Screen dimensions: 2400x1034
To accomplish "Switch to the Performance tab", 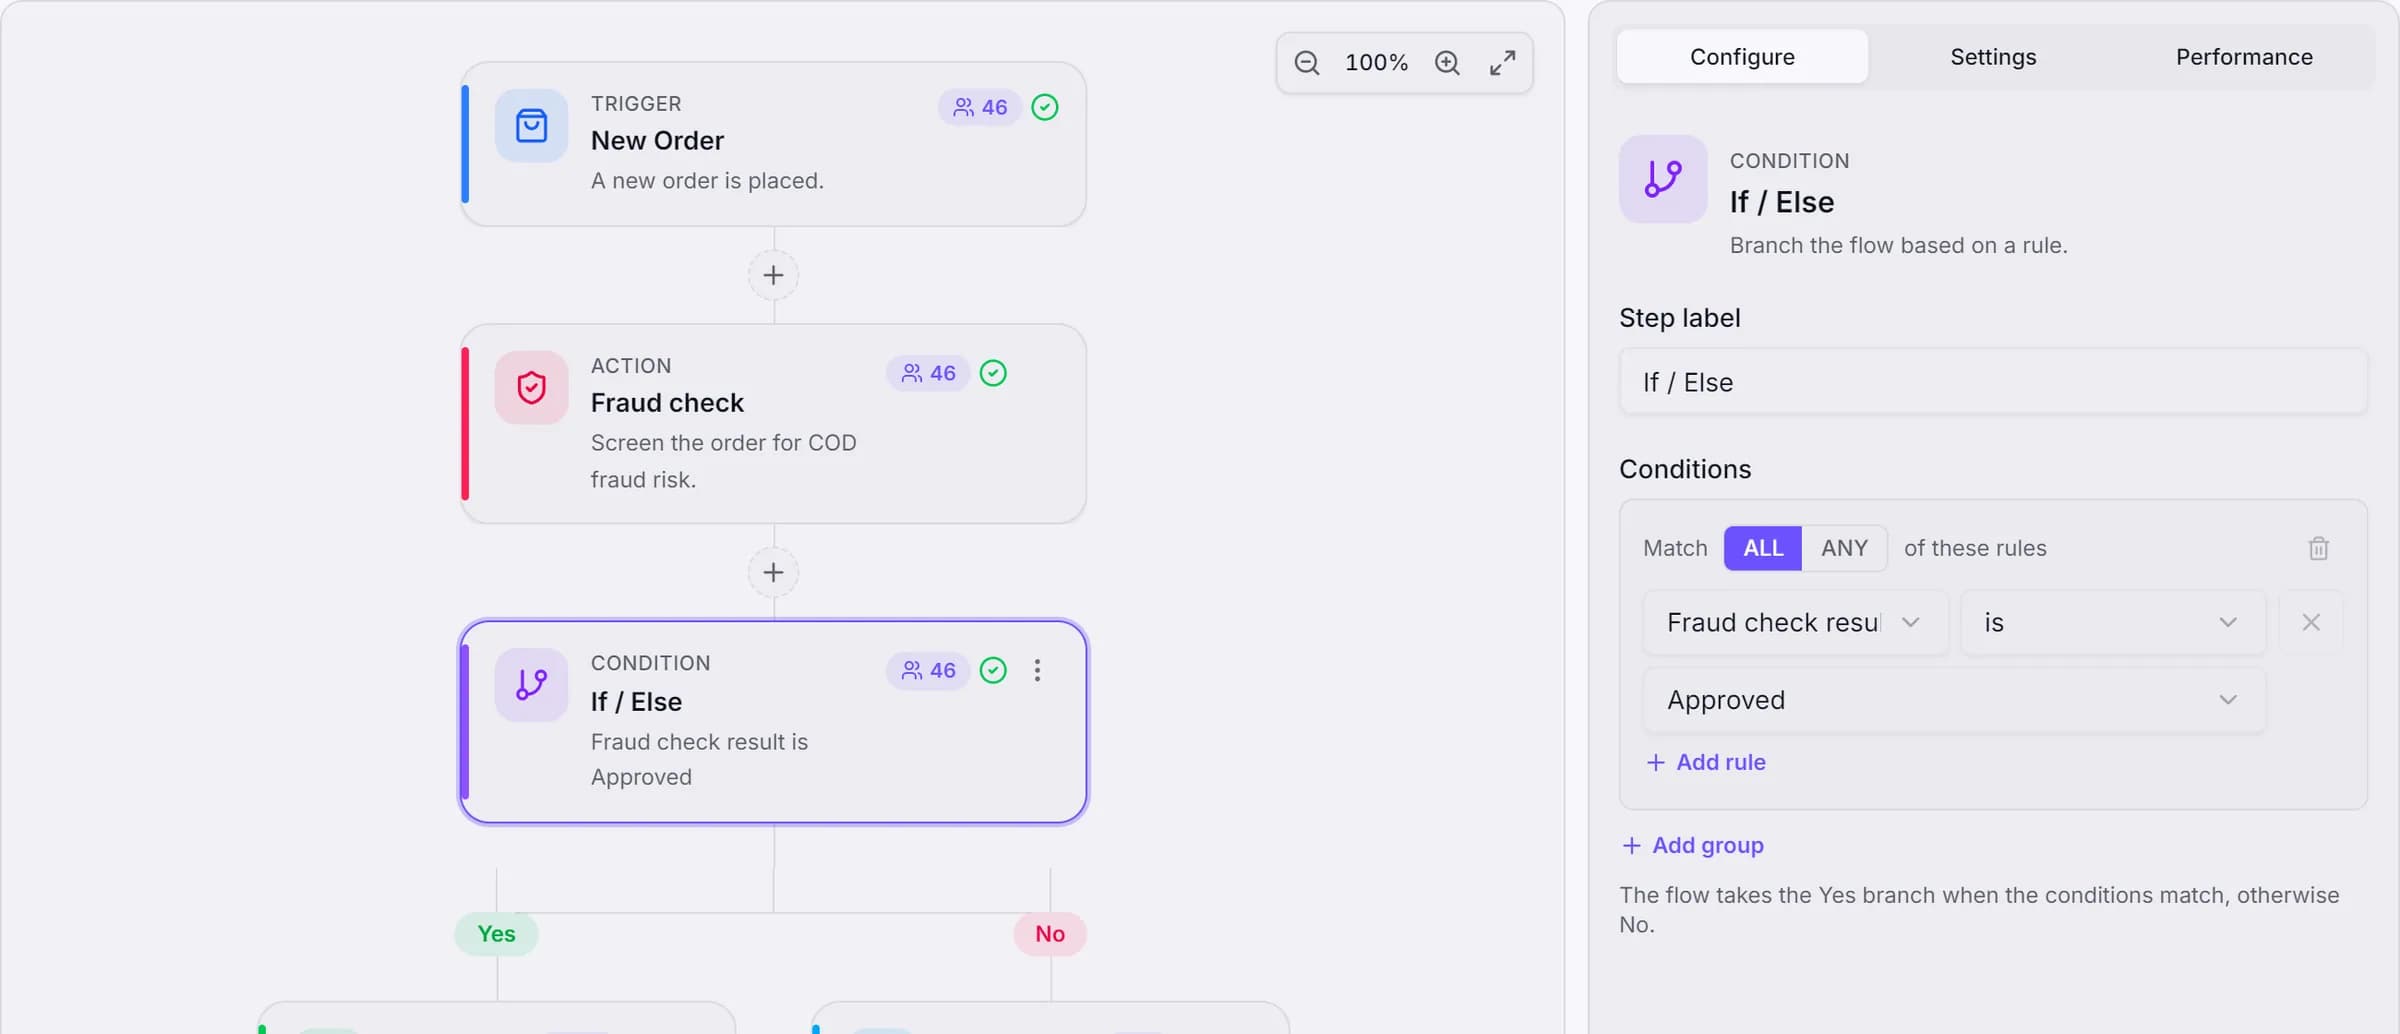I will click(2244, 57).
